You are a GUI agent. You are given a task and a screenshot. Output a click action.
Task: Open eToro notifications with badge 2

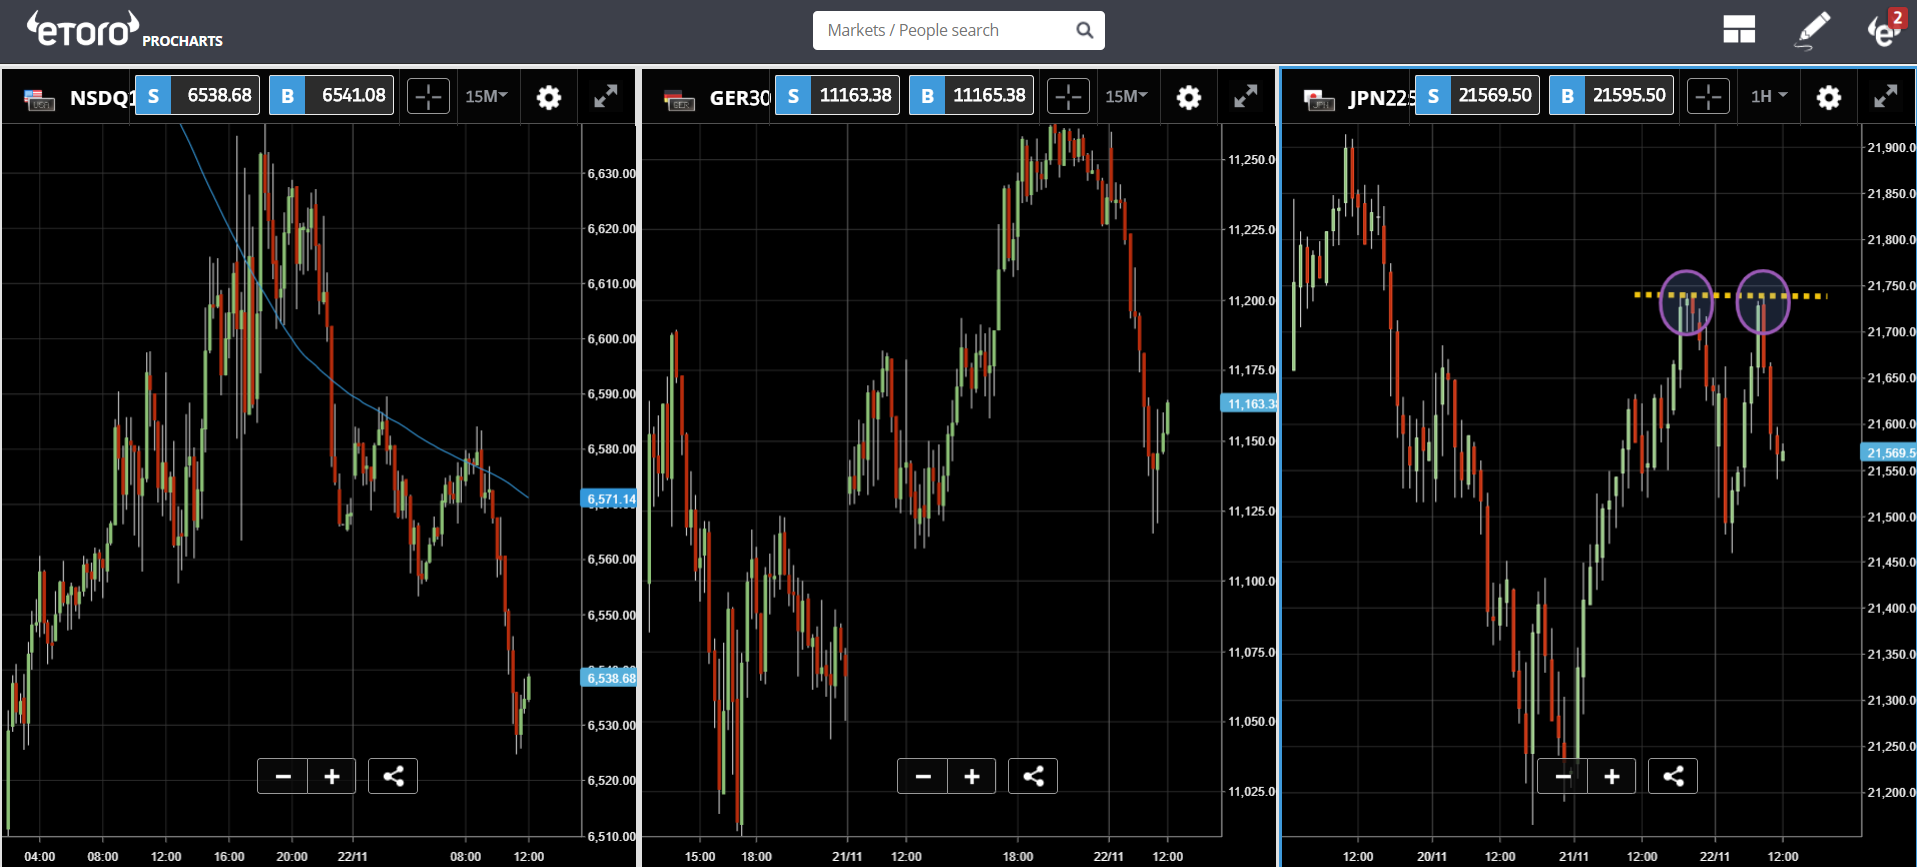tap(1886, 29)
